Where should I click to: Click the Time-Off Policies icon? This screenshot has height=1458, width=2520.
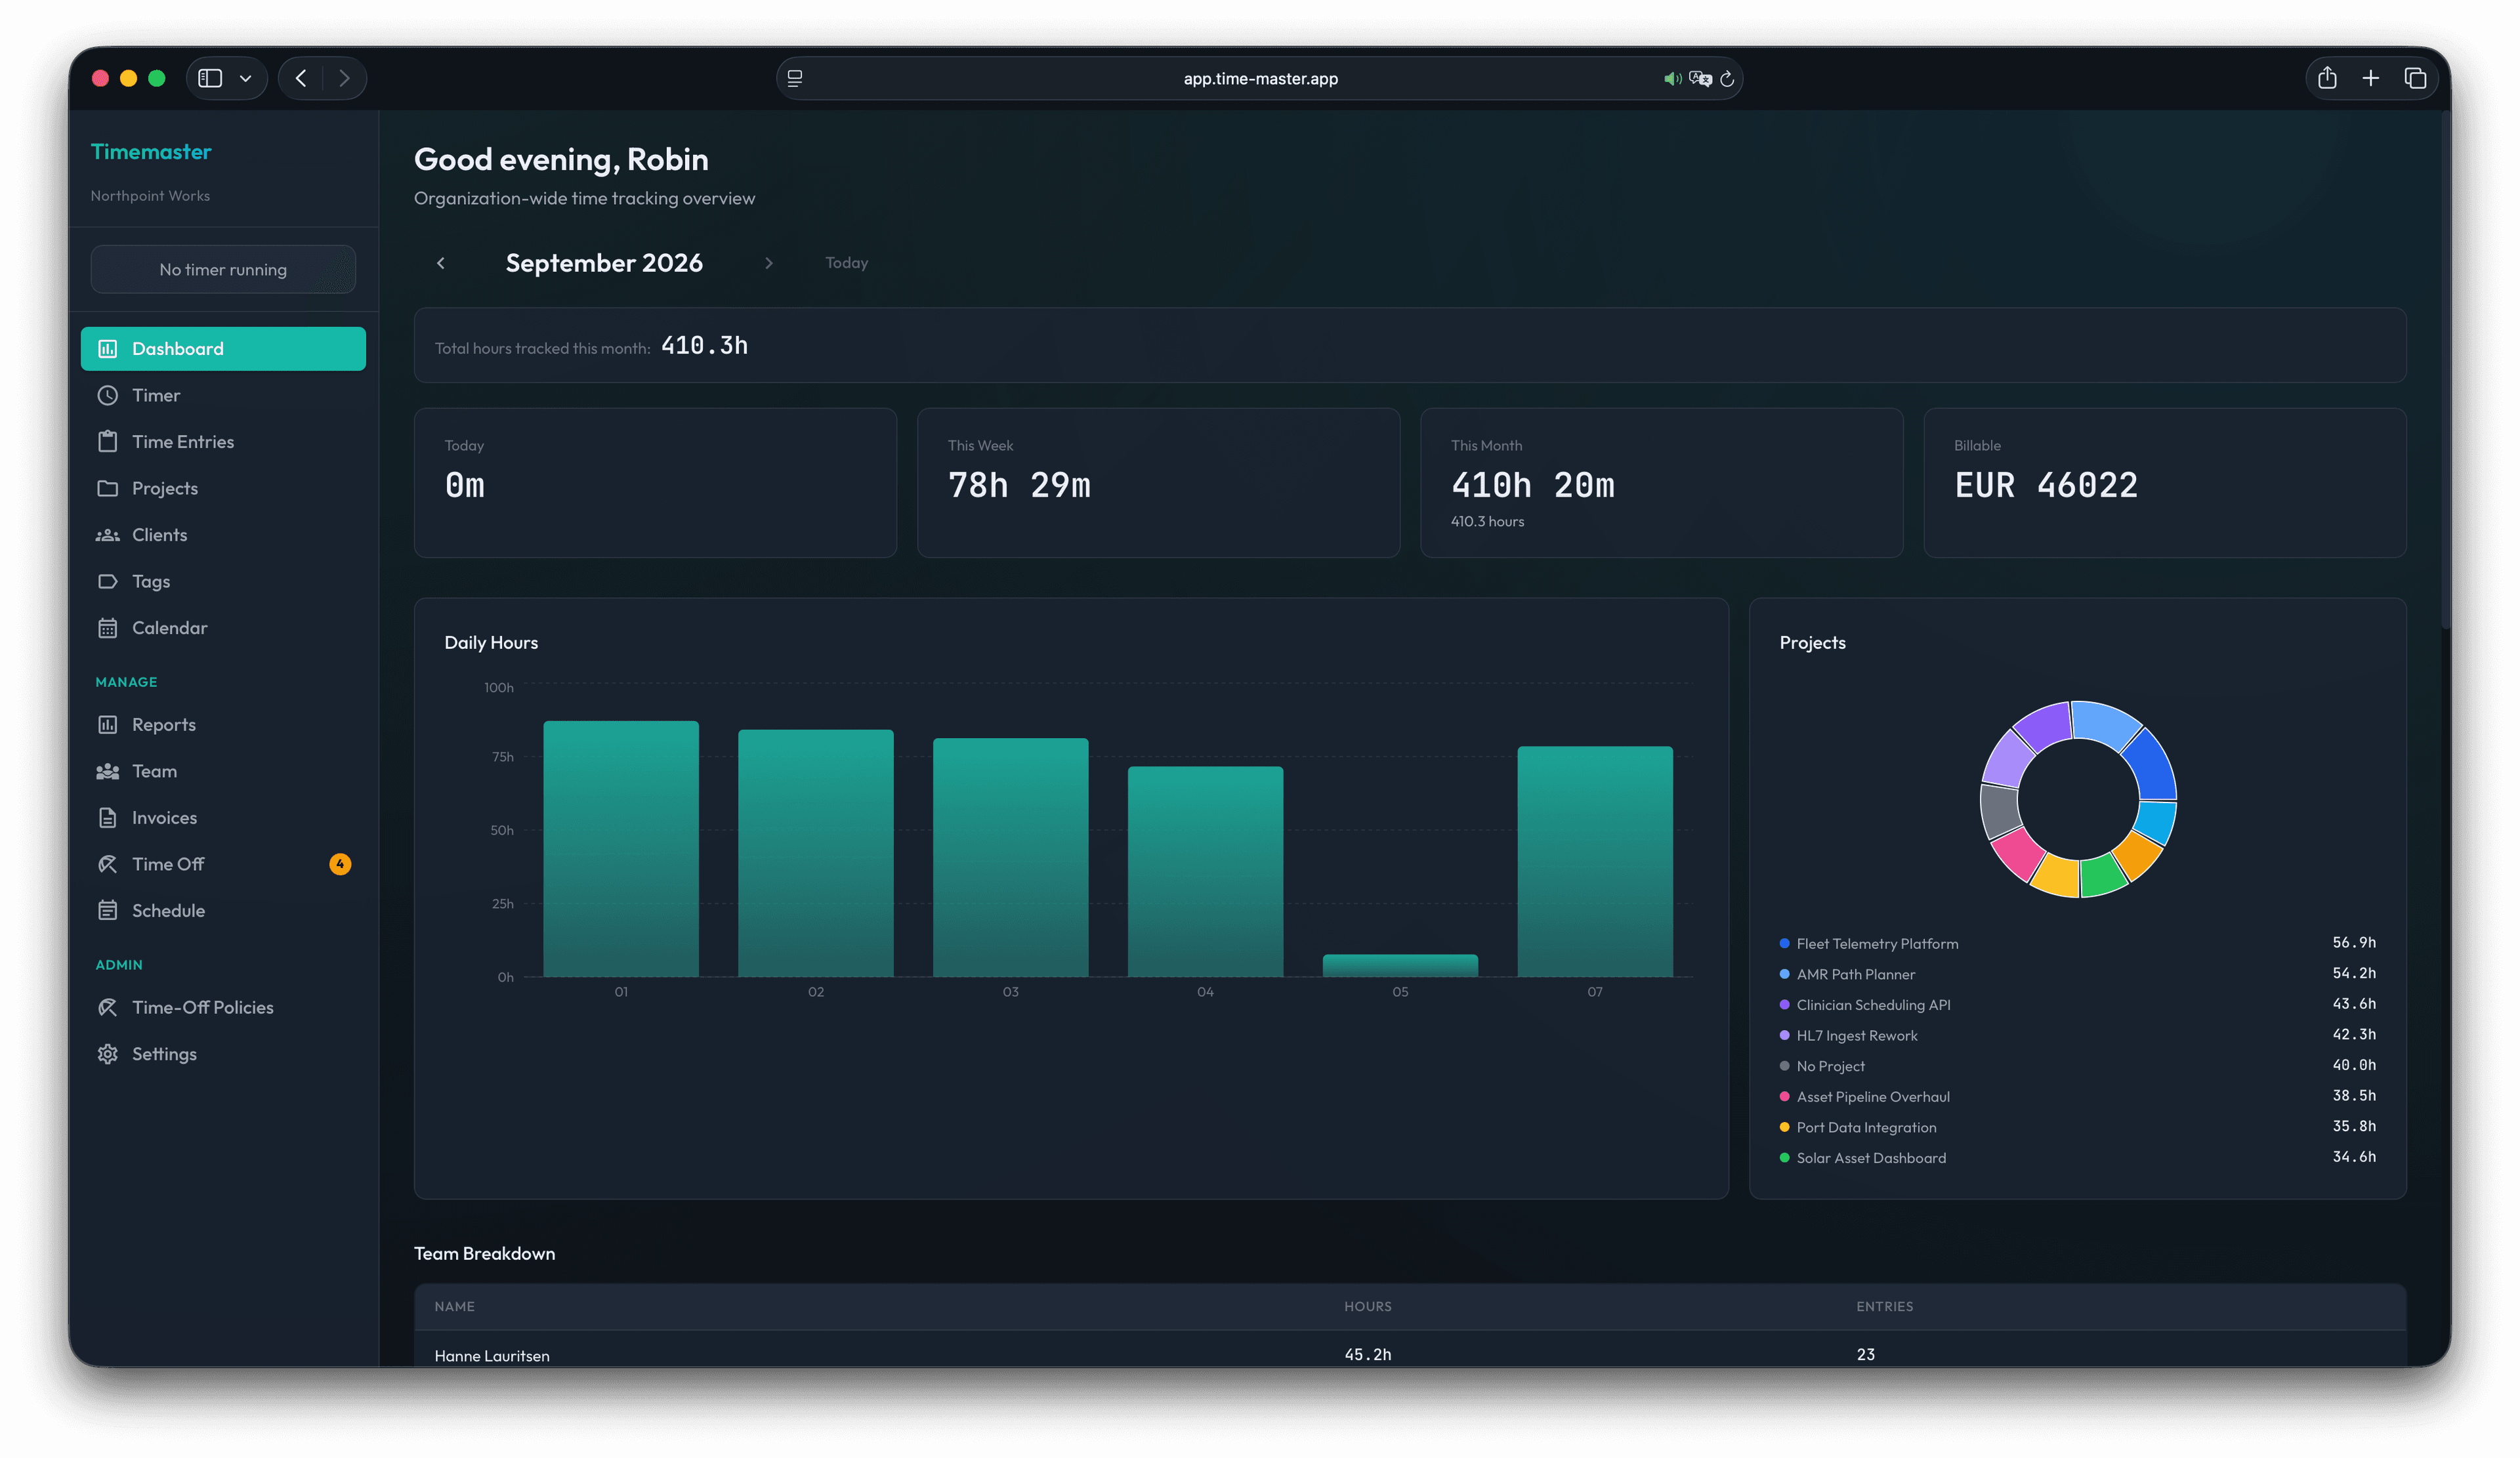click(x=108, y=1007)
